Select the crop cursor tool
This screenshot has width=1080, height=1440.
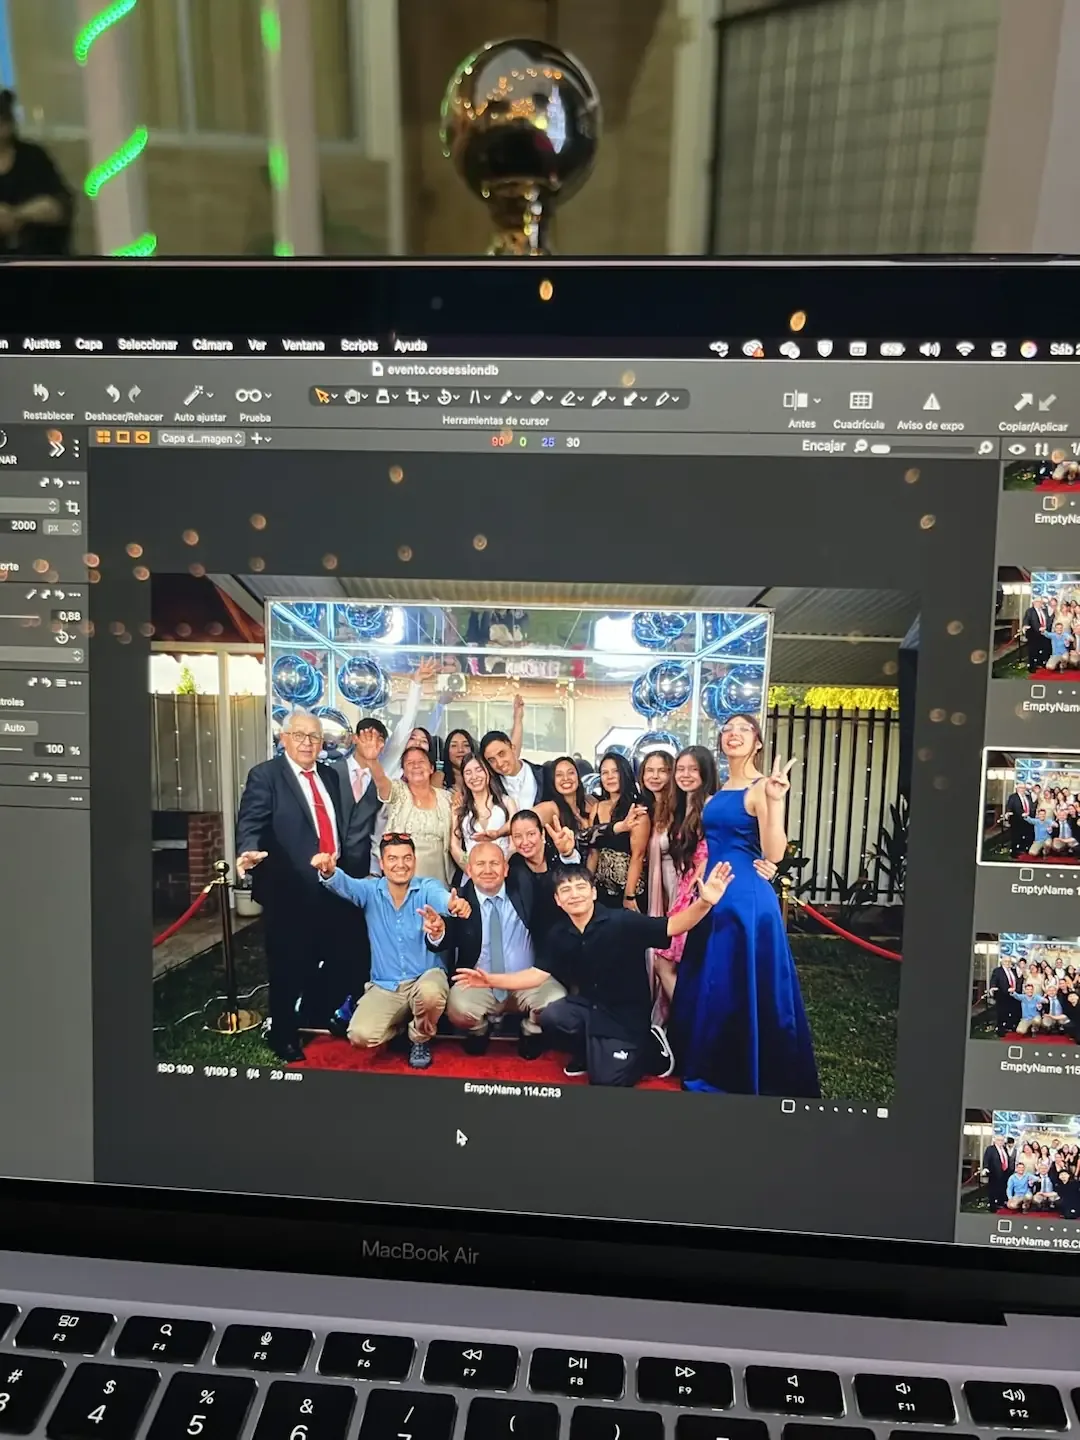[412, 397]
